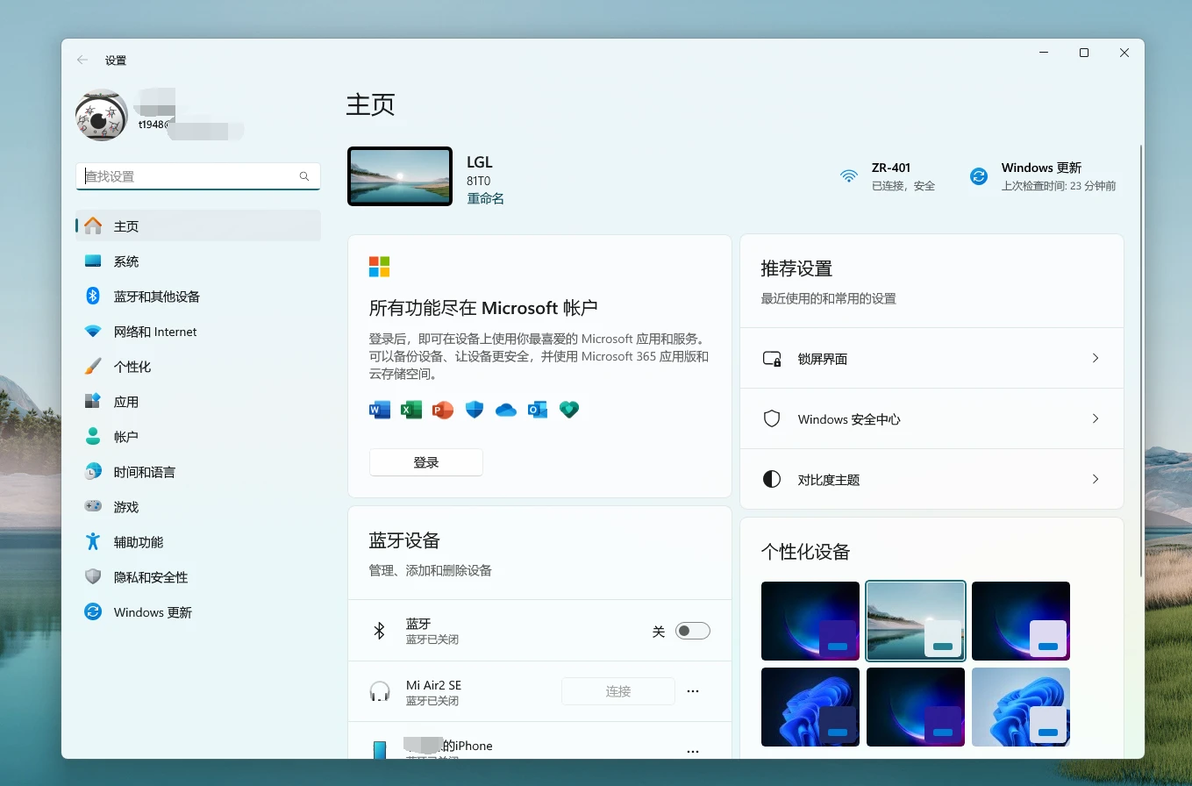The image size is (1192, 786).
Task: Toggle the 蓝牙 switch on
Action: tap(693, 631)
